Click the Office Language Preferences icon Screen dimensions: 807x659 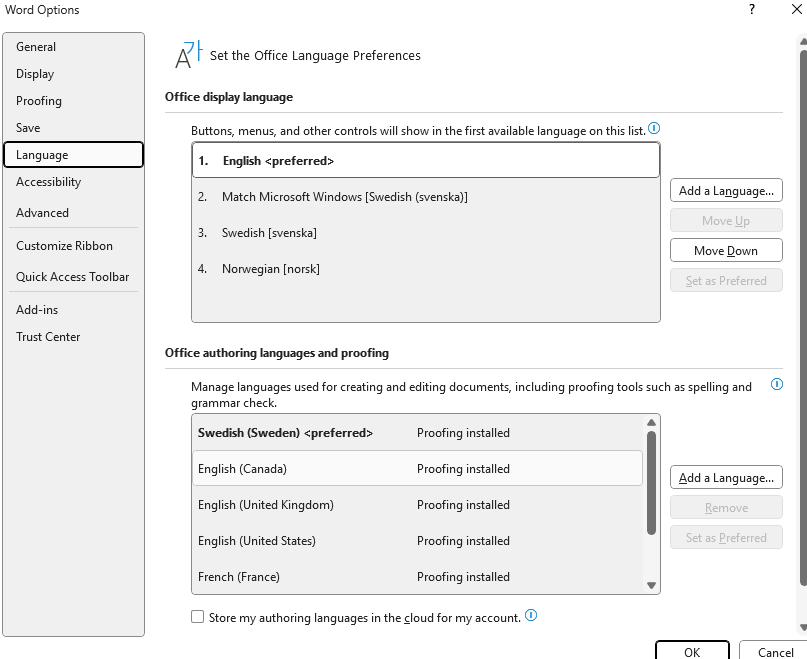pos(189,55)
